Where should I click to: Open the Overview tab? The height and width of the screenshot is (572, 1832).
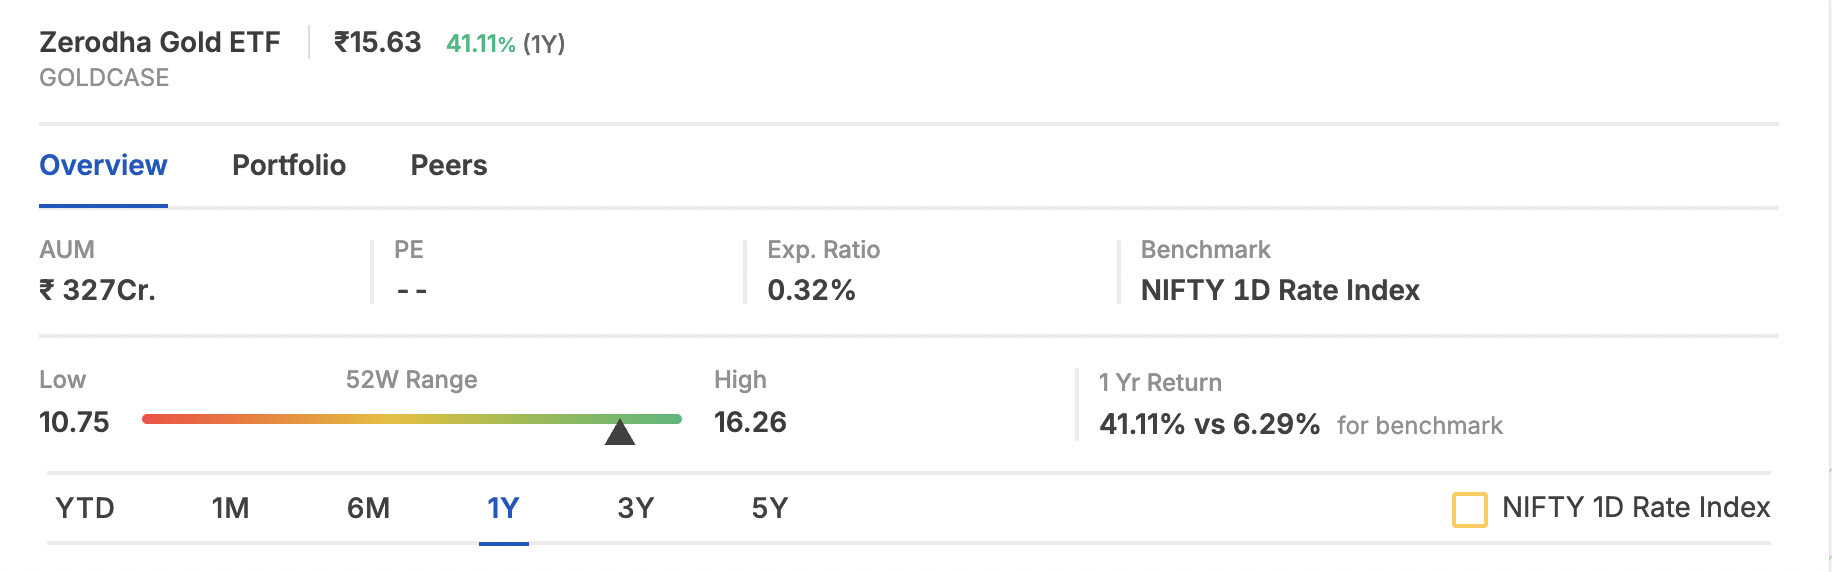click(x=103, y=165)
